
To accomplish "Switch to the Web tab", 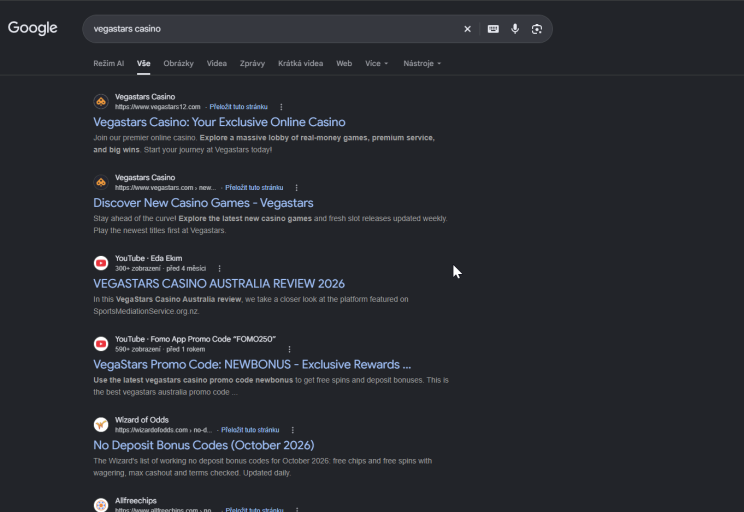I will 344,63.
